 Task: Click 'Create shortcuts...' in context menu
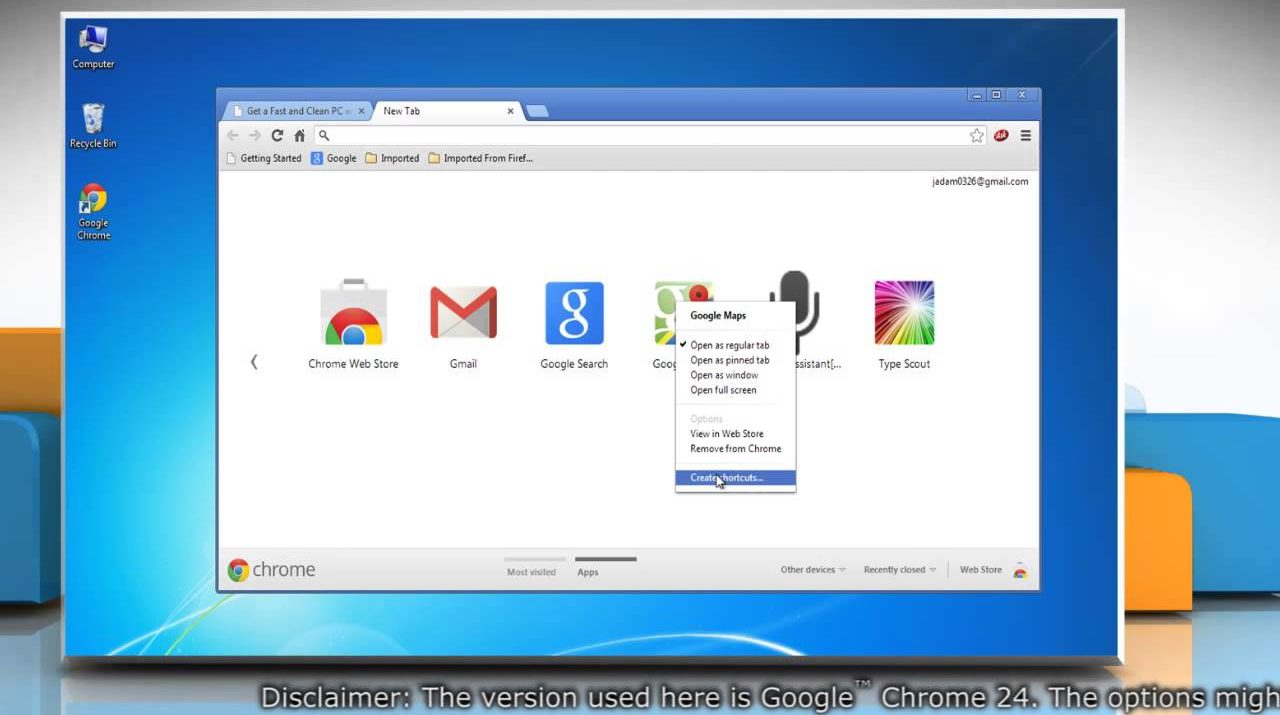click(727, 478)
